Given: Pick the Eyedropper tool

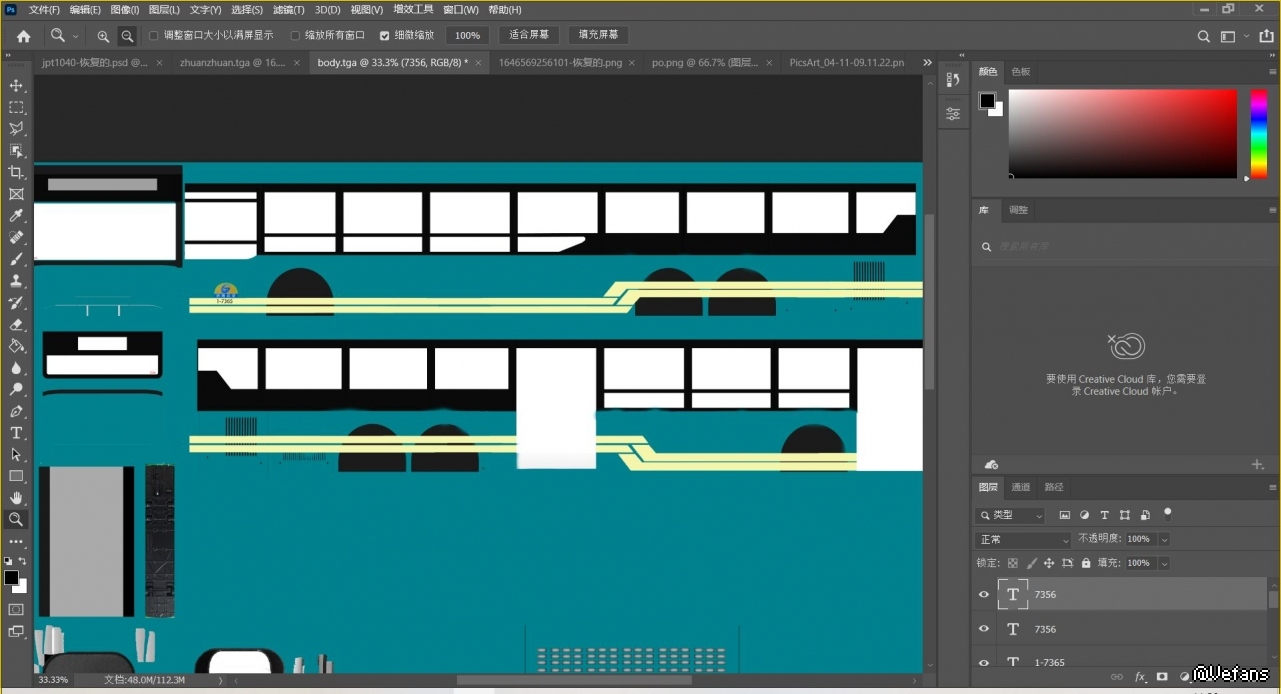Looking at the screenshot, I should [16, 216].
